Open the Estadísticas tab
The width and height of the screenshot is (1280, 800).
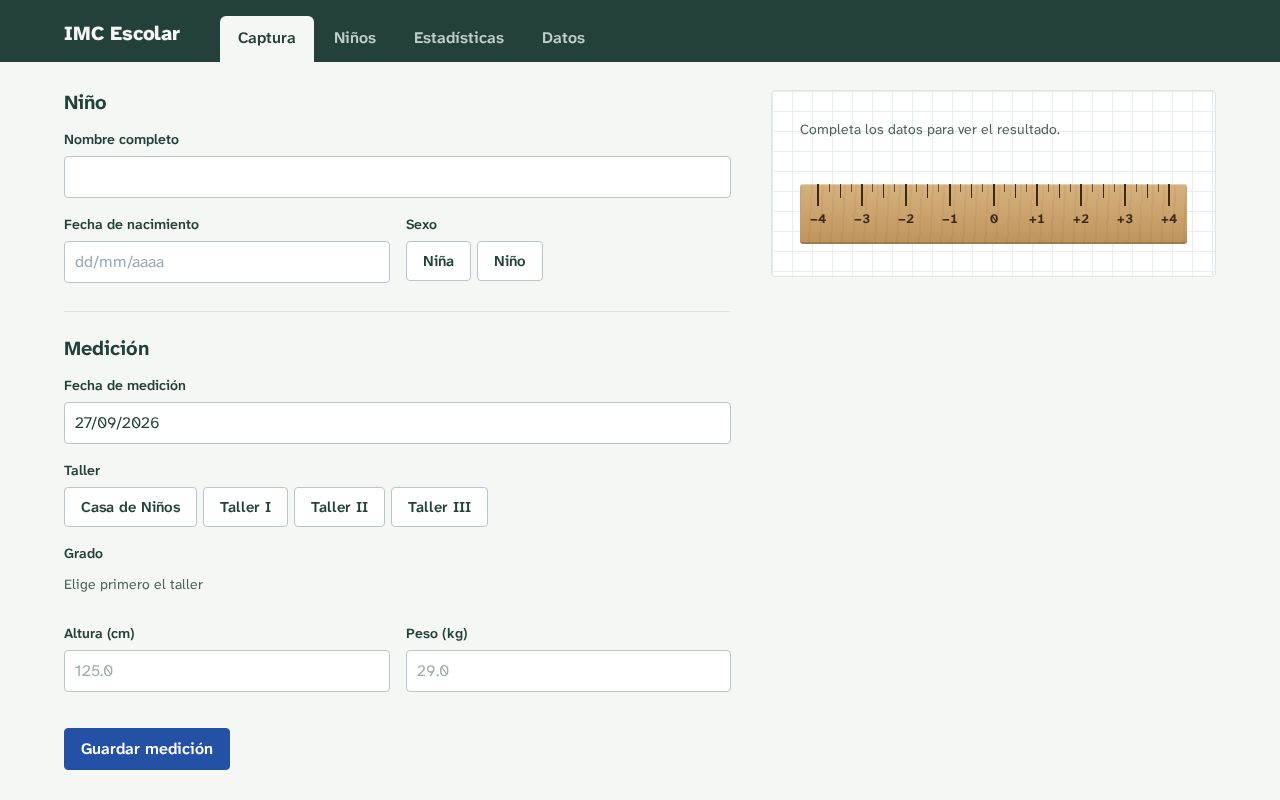pos(459,39)
